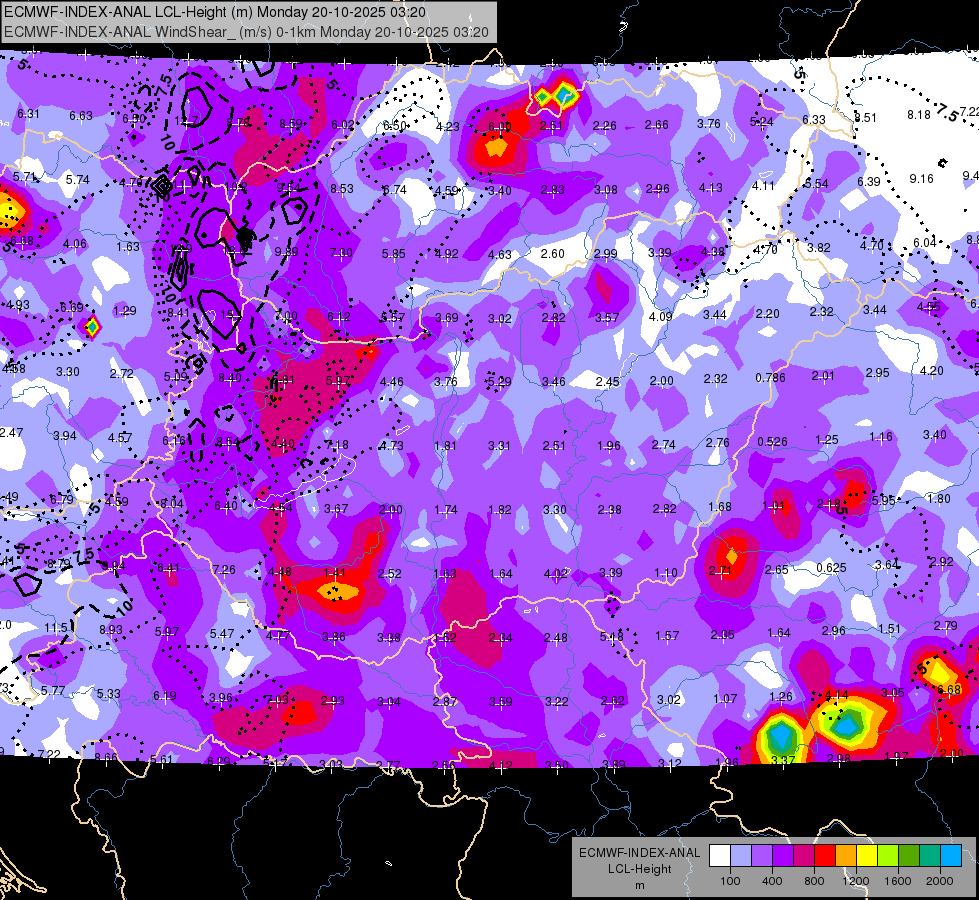Click the '400' legend scale label
This screenshot has width=979, height=900.
coord(772,881)
